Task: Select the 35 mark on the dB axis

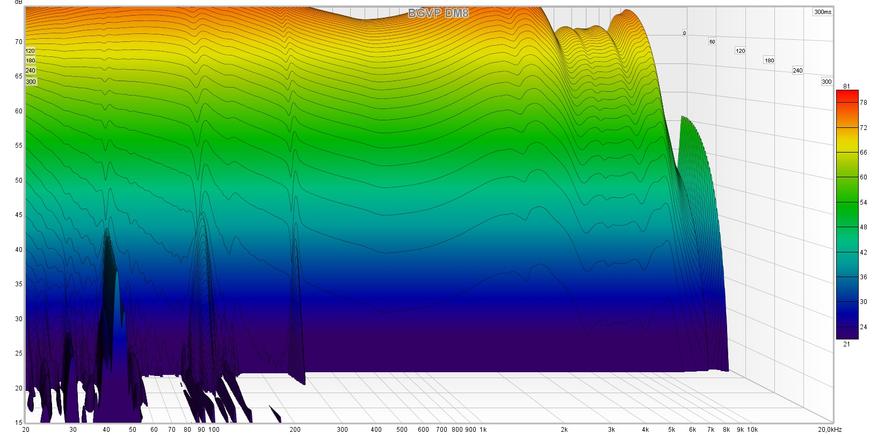Action: coord(18,284)
